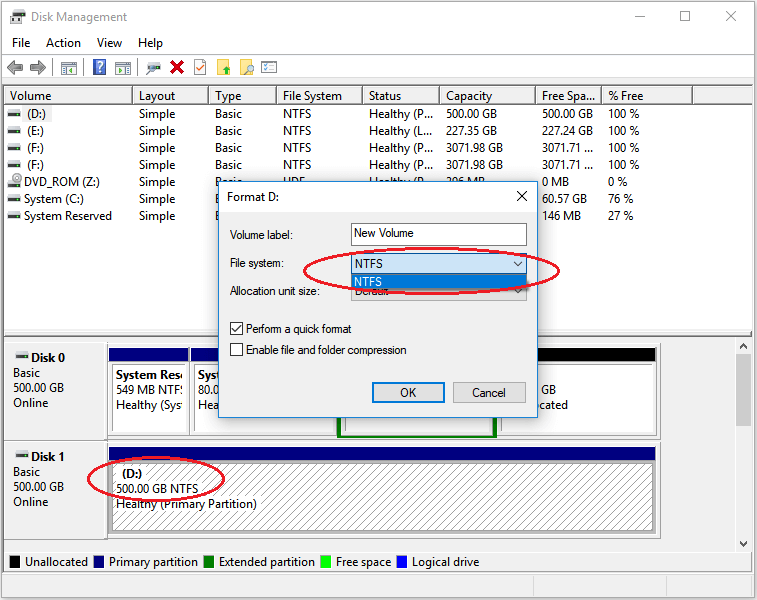
Task: Click the Properties checkmark page icon
Action: pos(200,67)
